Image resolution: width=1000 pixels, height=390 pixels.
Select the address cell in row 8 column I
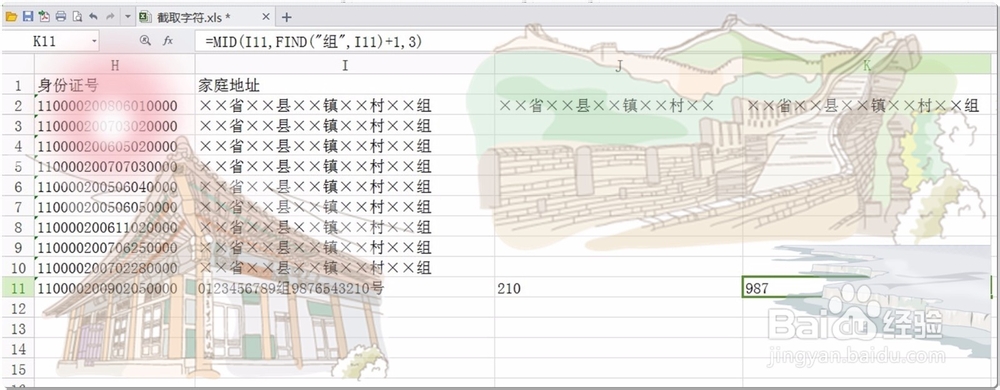(345, 228)
